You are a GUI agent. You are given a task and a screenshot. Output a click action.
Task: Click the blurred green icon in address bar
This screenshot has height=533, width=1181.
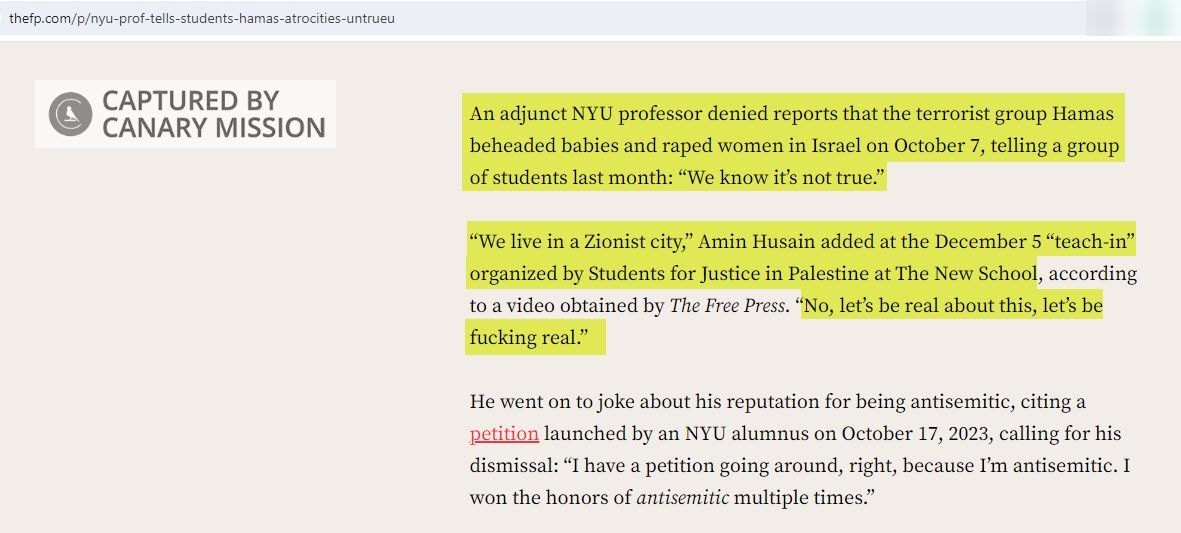click(x=1156, y=19)
